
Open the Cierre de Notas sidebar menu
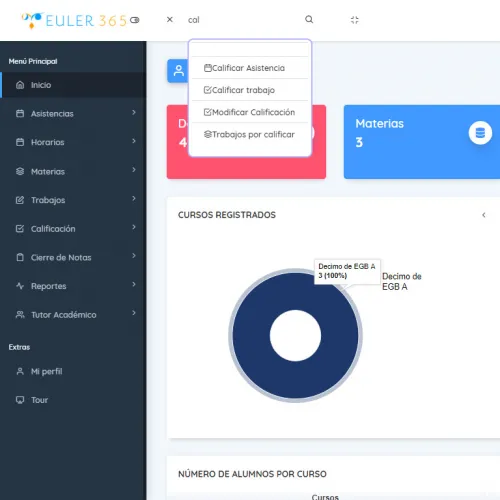click(73, 257)
